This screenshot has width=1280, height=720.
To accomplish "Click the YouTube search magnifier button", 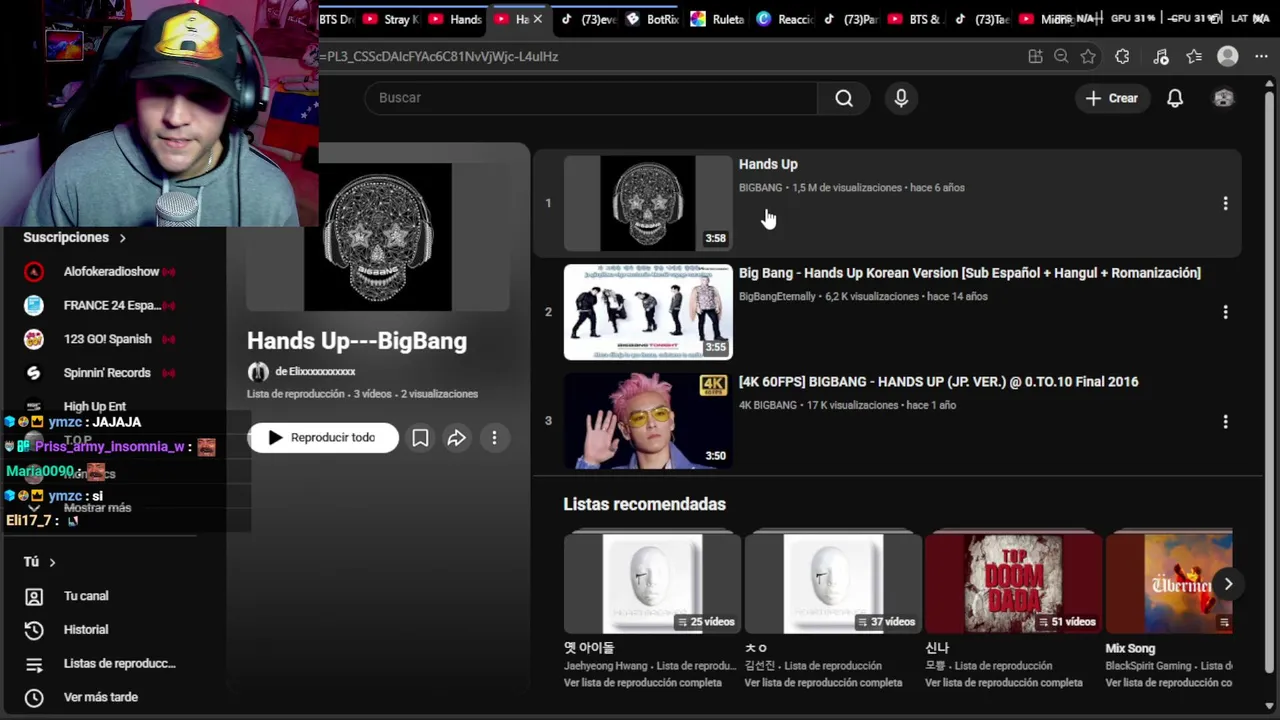I will pos(844,98).
